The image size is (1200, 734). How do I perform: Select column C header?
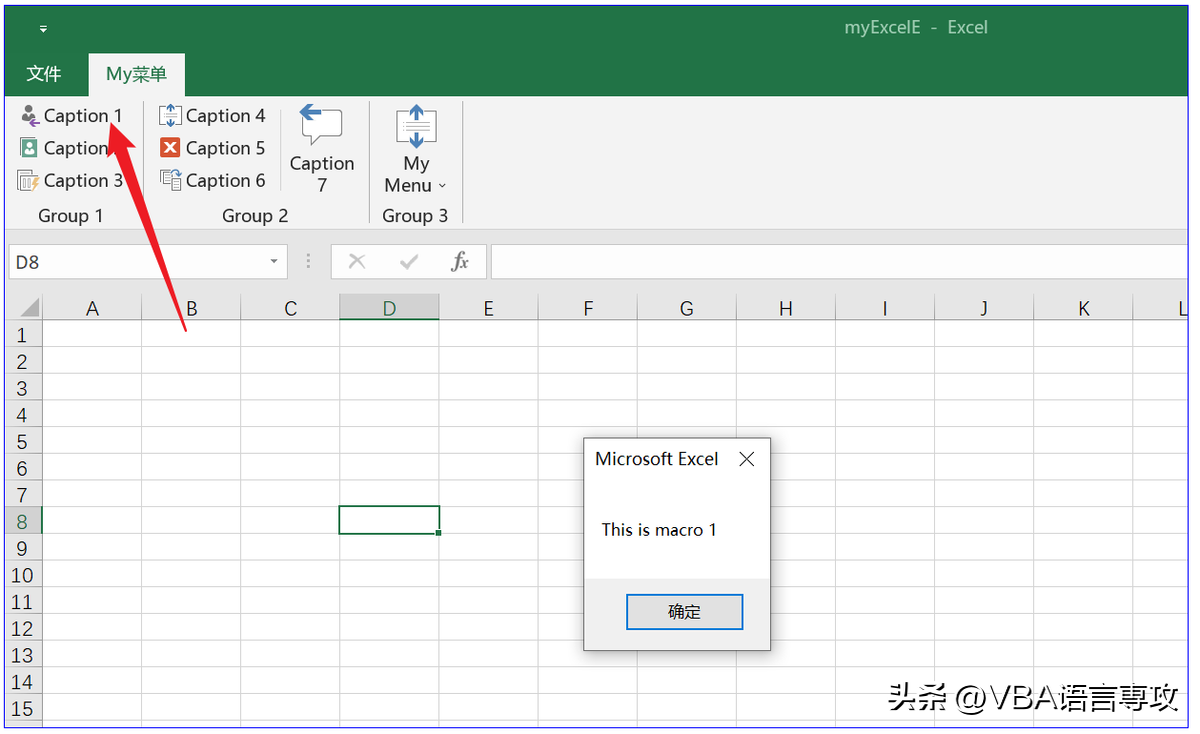tap(290, 308)
